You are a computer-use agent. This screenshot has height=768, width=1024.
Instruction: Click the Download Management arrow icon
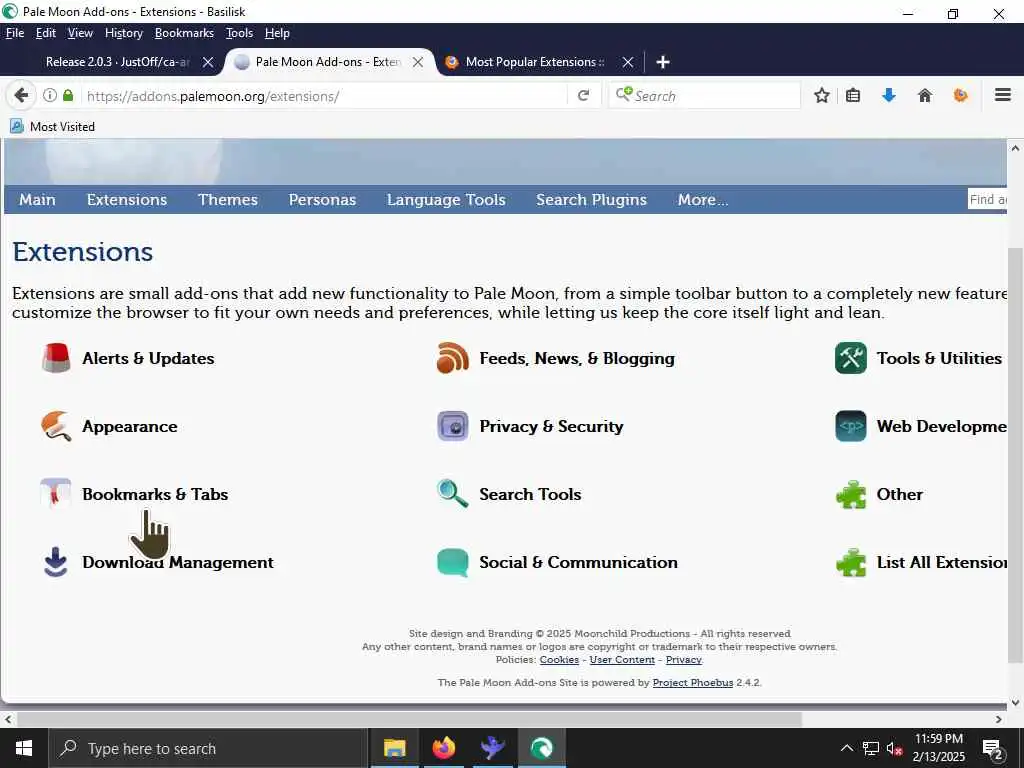56,562
